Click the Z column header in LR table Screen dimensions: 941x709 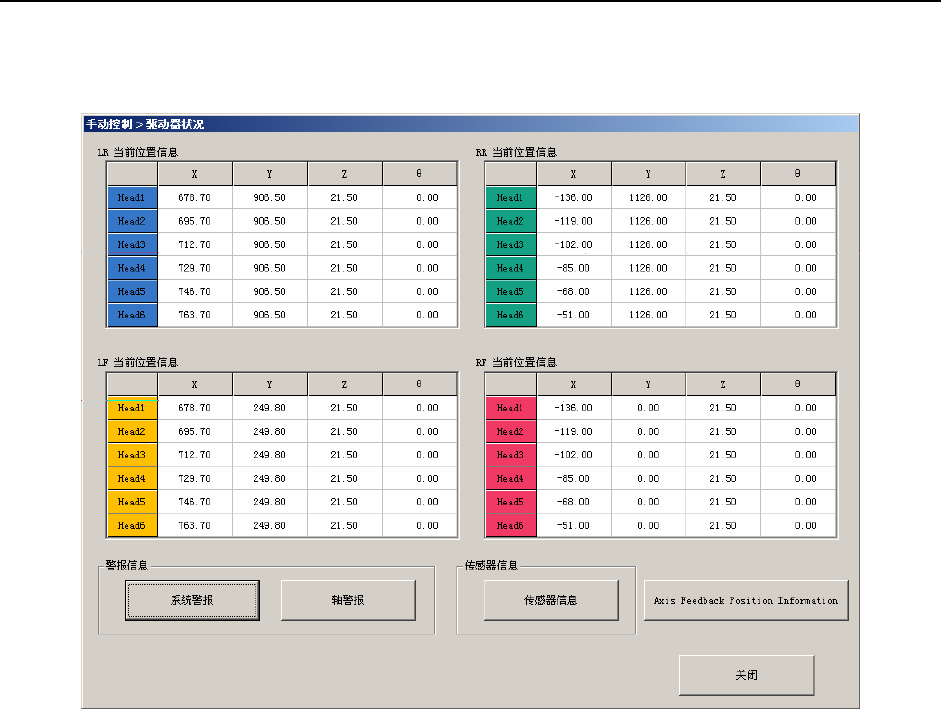pyautogui.click(x=344, y=174)
